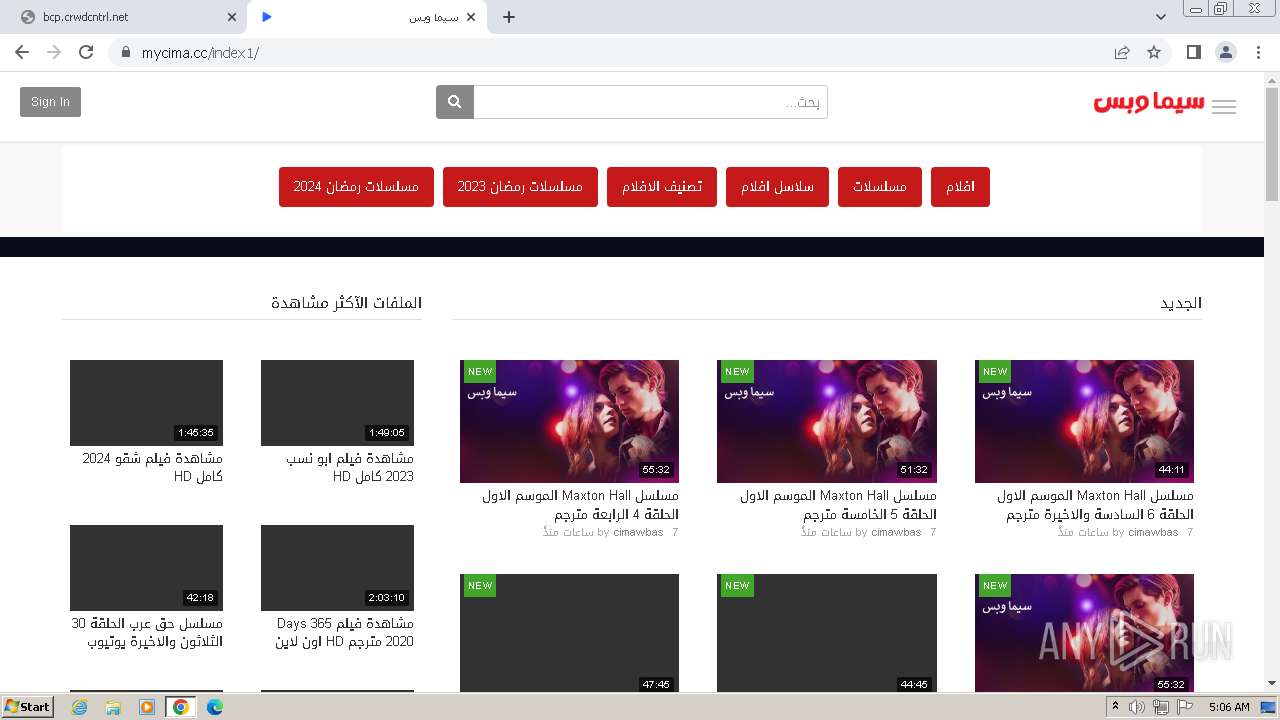This screenshot has width=1280, height=720.
Task: Open second-row thumbnail with 44:45 duration
Action: click(827, 633)
